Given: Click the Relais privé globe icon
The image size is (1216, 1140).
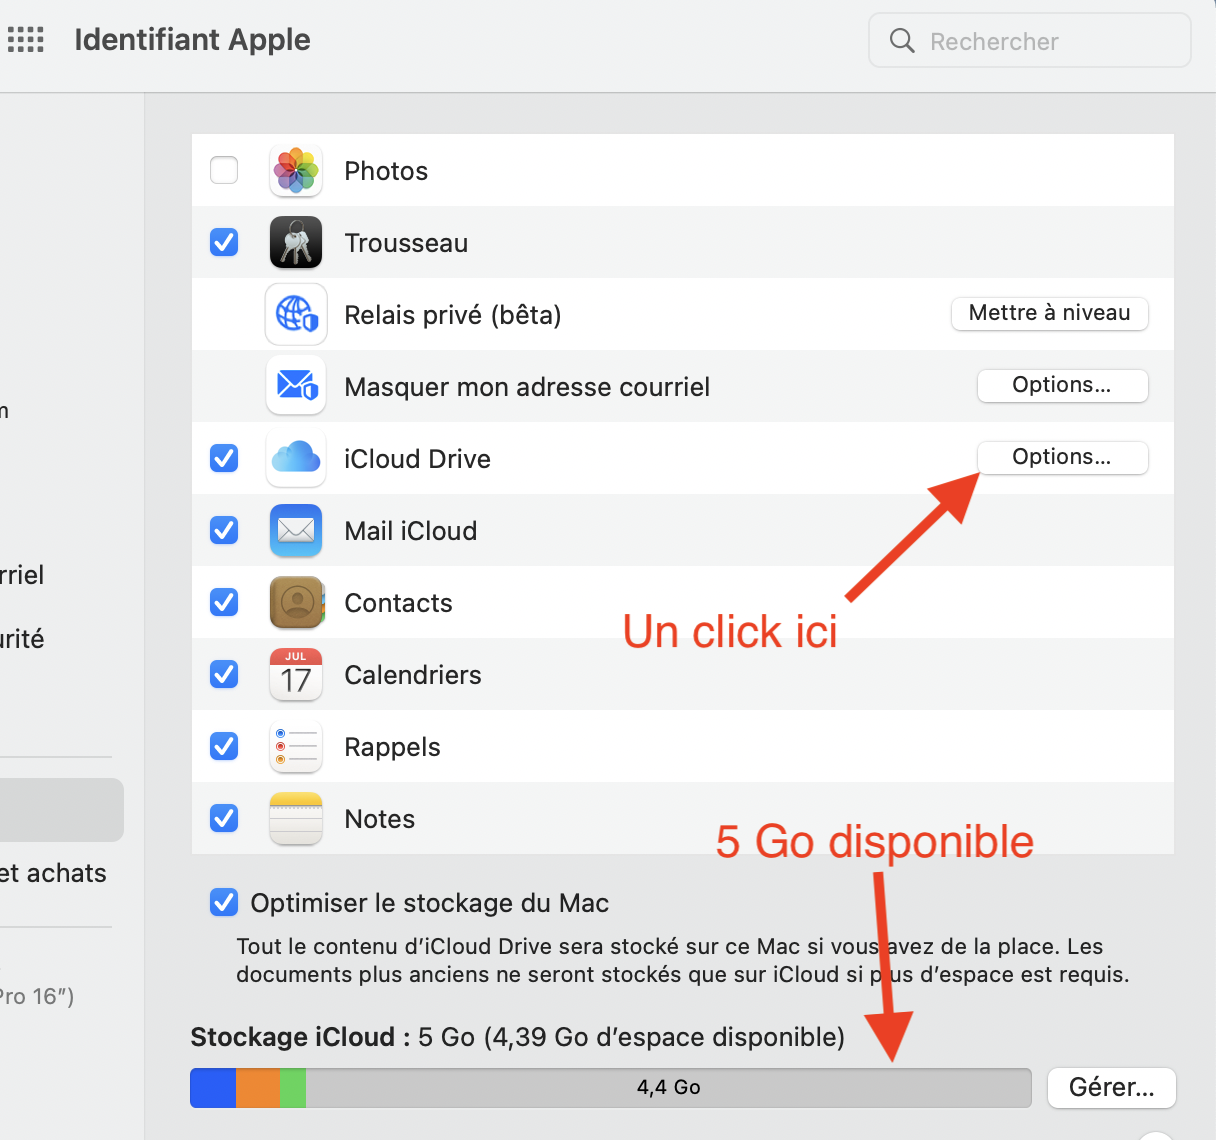Looking at the screenshot, I should point(296,315).
